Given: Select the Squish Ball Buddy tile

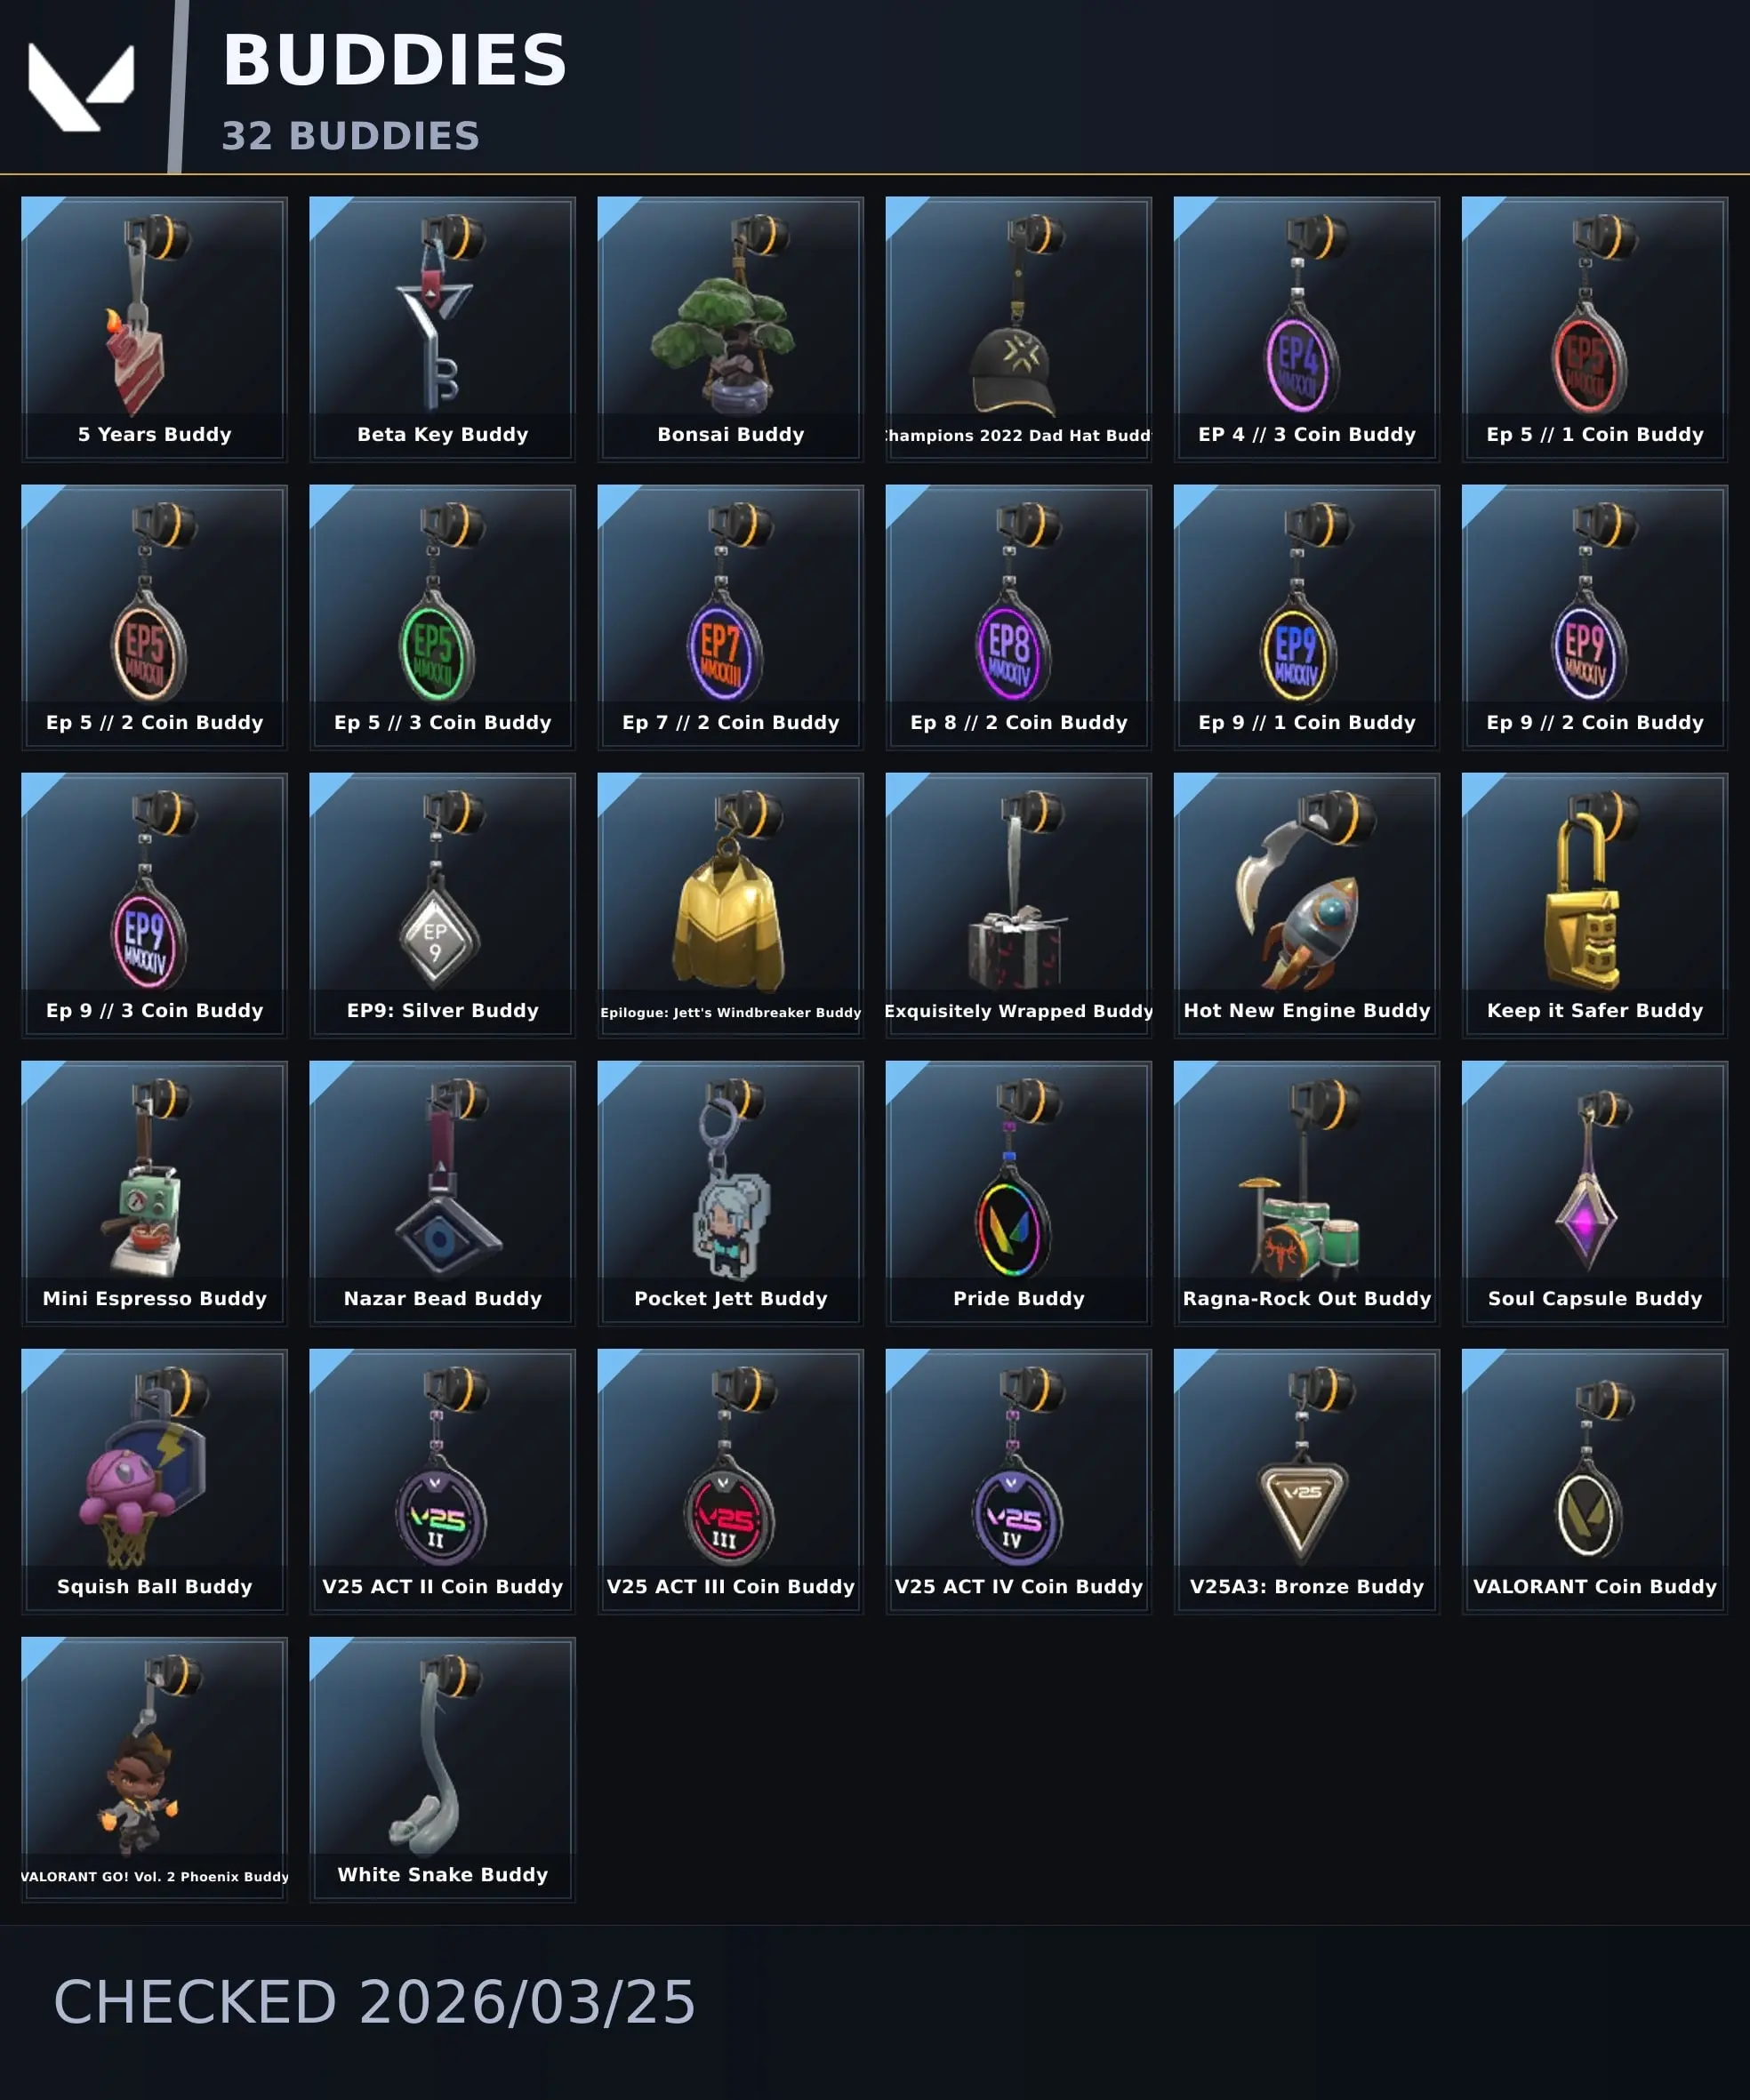Looking at the screenshot, I should tap(154, 1481).
